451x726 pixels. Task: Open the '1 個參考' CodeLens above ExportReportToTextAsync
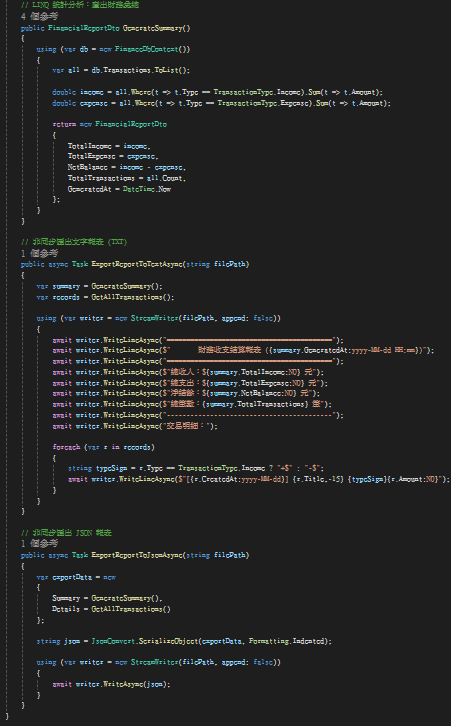tap(39, 253)
